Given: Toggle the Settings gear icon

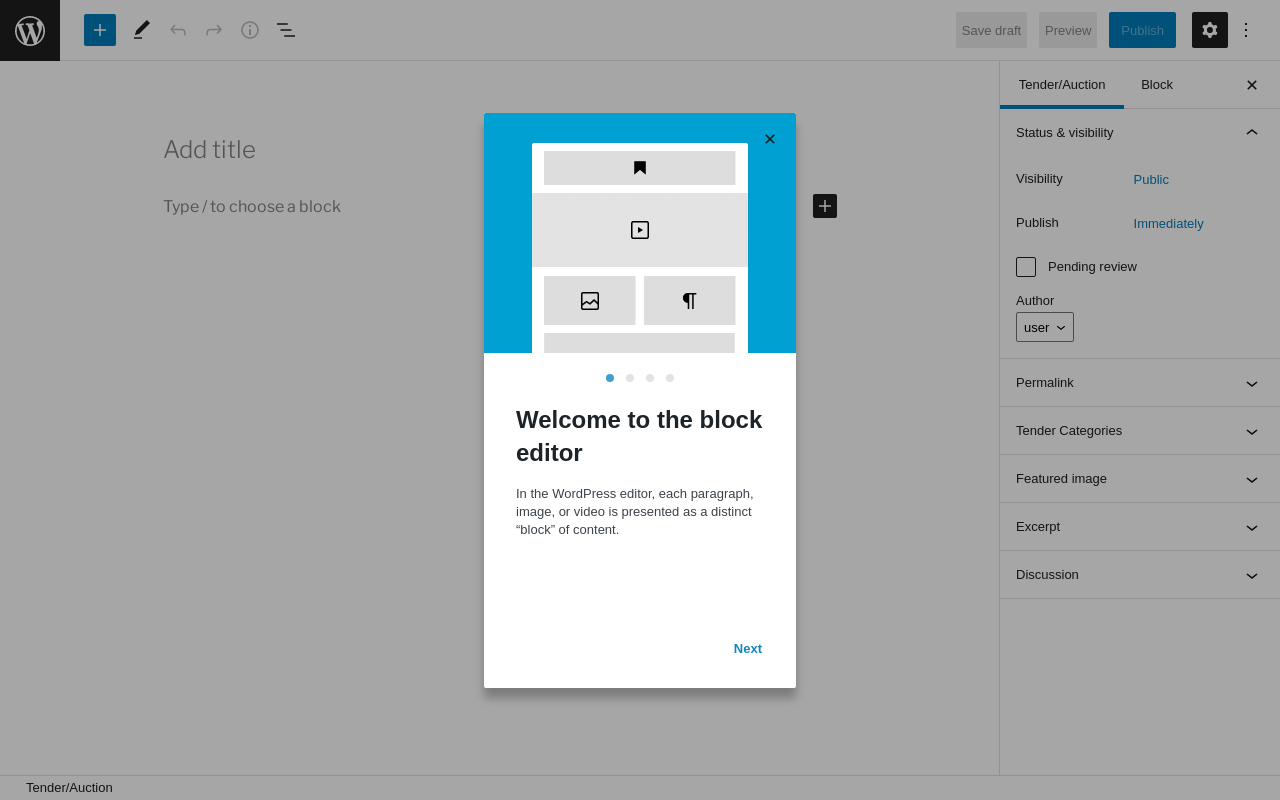Looking at the screenshot, I should pyautogui.click(x=1210, y=30).
